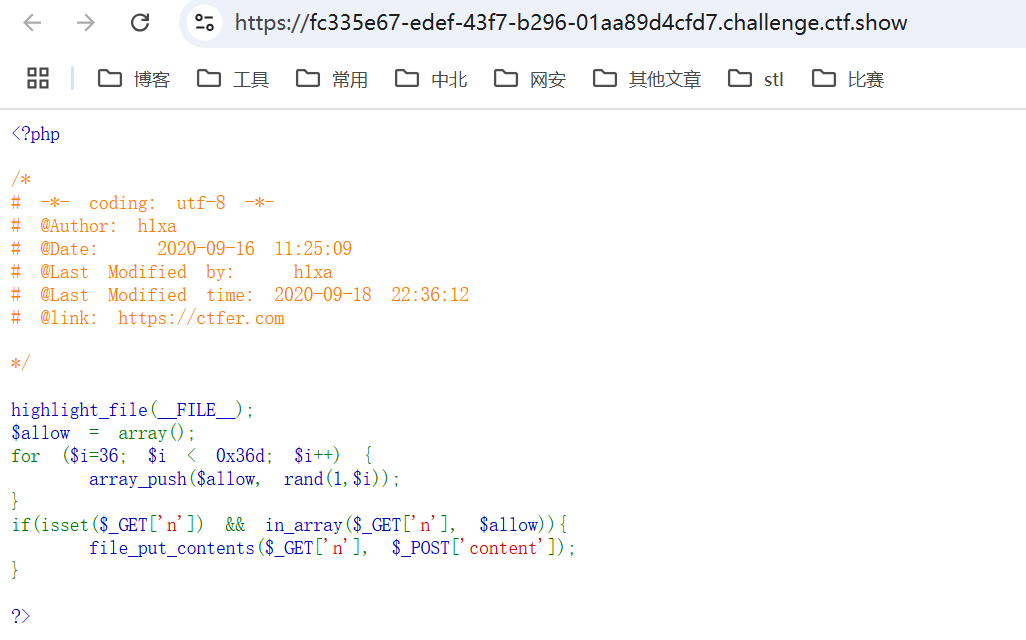Open the 其他文章 bookmark folder
The width and height of the screenshot is (1026, 640).
tap(646, 79)
